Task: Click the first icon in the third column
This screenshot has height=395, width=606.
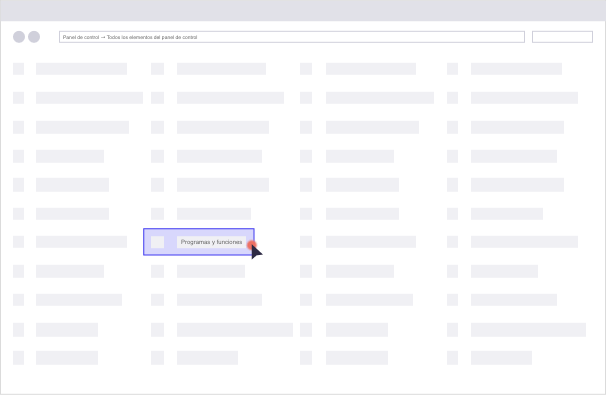Action: [x=306, y=69]
